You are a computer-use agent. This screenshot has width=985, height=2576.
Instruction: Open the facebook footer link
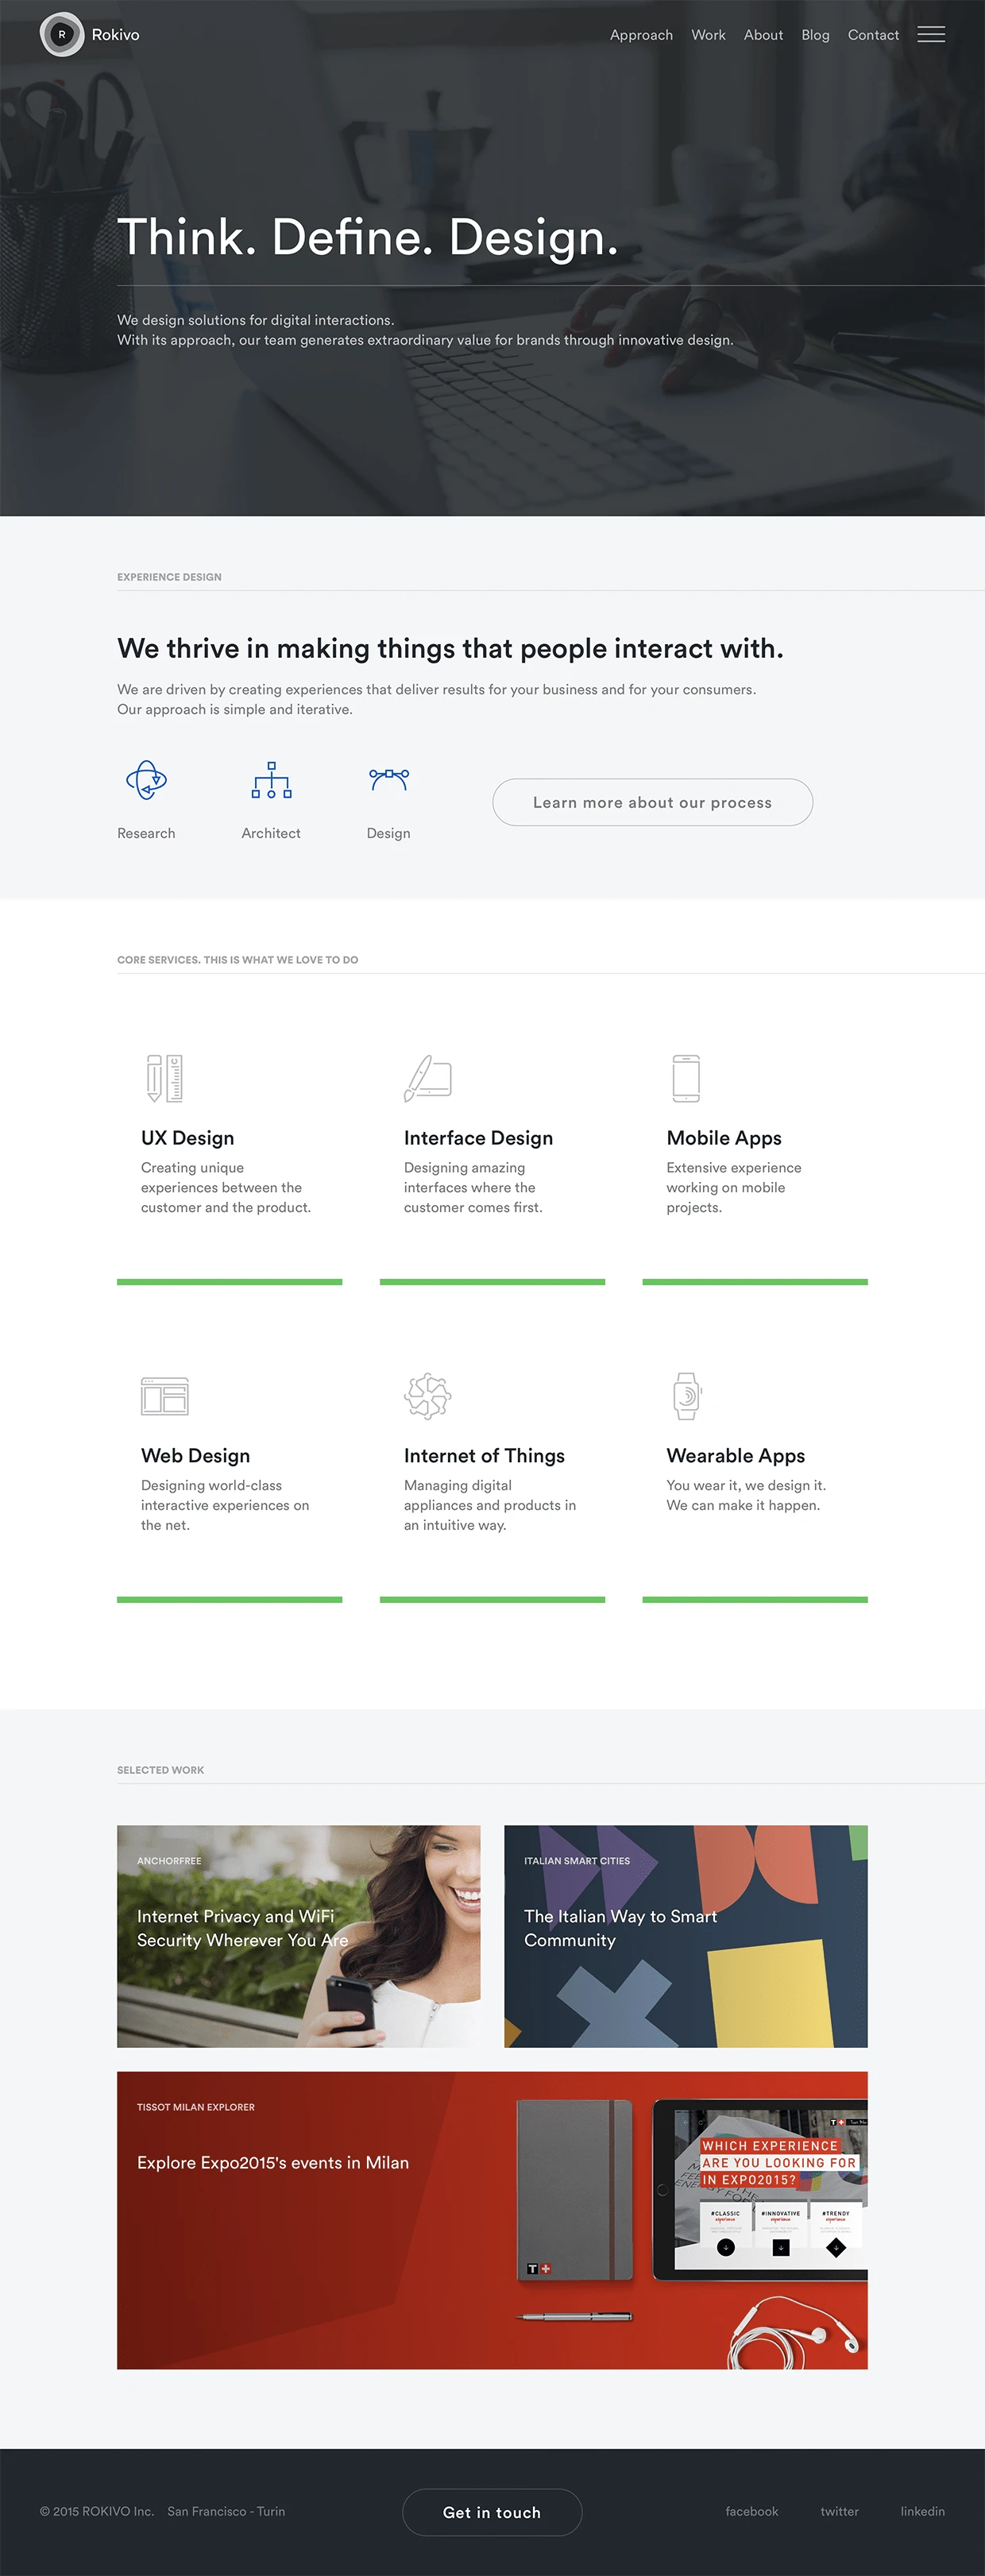coord(752,2511)
